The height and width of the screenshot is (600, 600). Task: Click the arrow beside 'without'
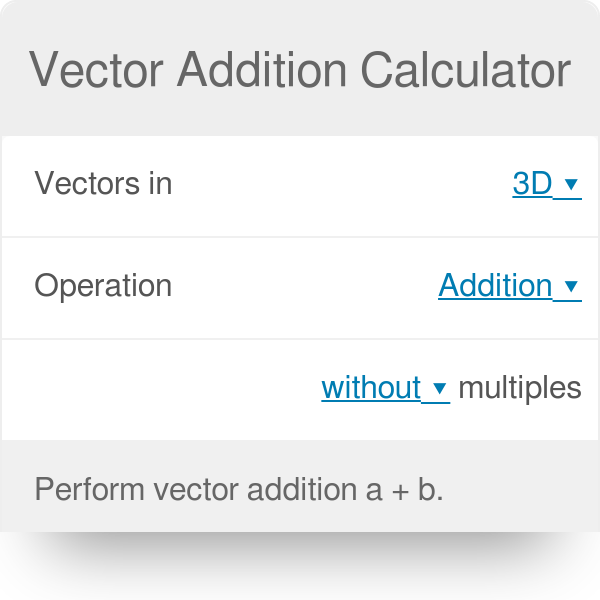coord(440,388)
